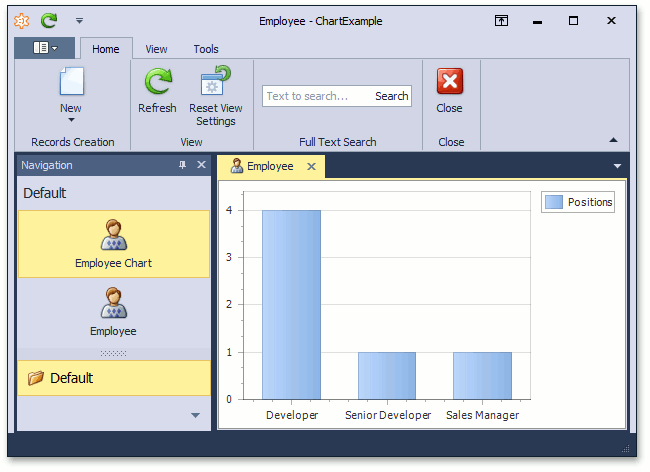Click the Refresh button in View group
Screen dimensions: 650x472
pos(158,90)
